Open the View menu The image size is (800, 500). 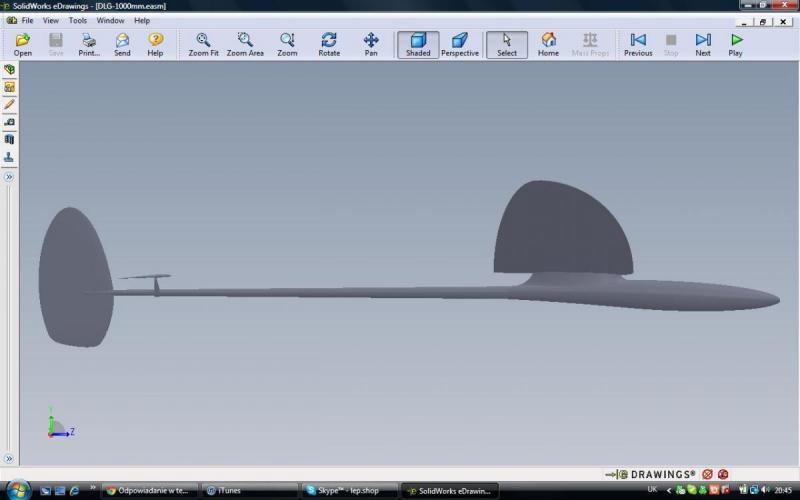pos(50,20)
